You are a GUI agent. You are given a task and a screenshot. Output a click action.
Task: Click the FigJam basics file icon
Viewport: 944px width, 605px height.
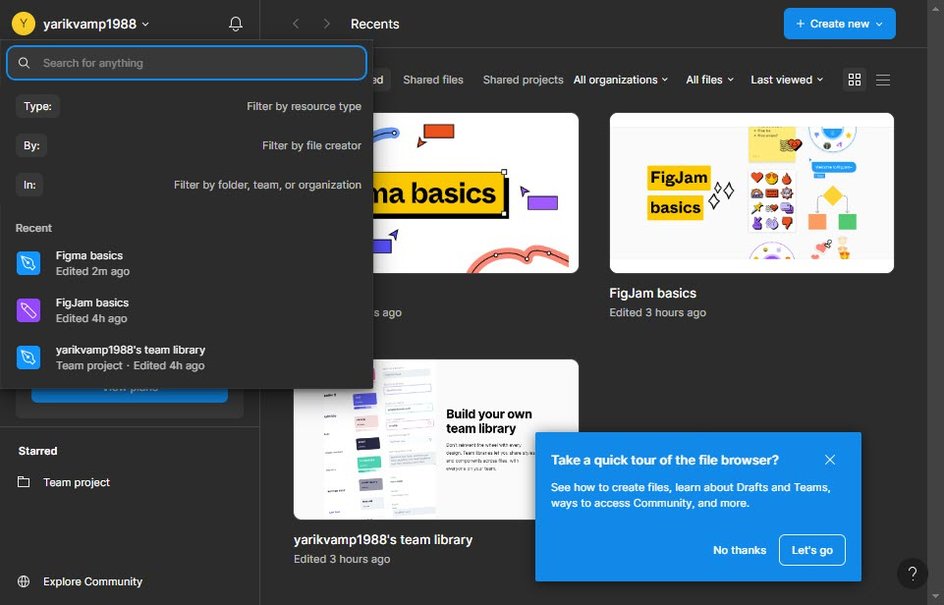[x=28, y=310]
